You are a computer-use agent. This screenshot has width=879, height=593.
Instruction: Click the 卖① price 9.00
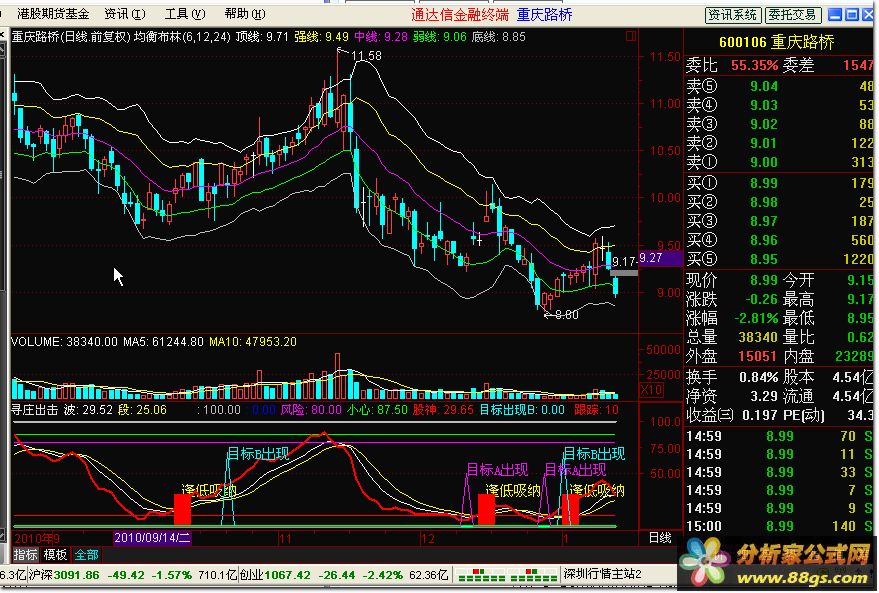point(764,162)
